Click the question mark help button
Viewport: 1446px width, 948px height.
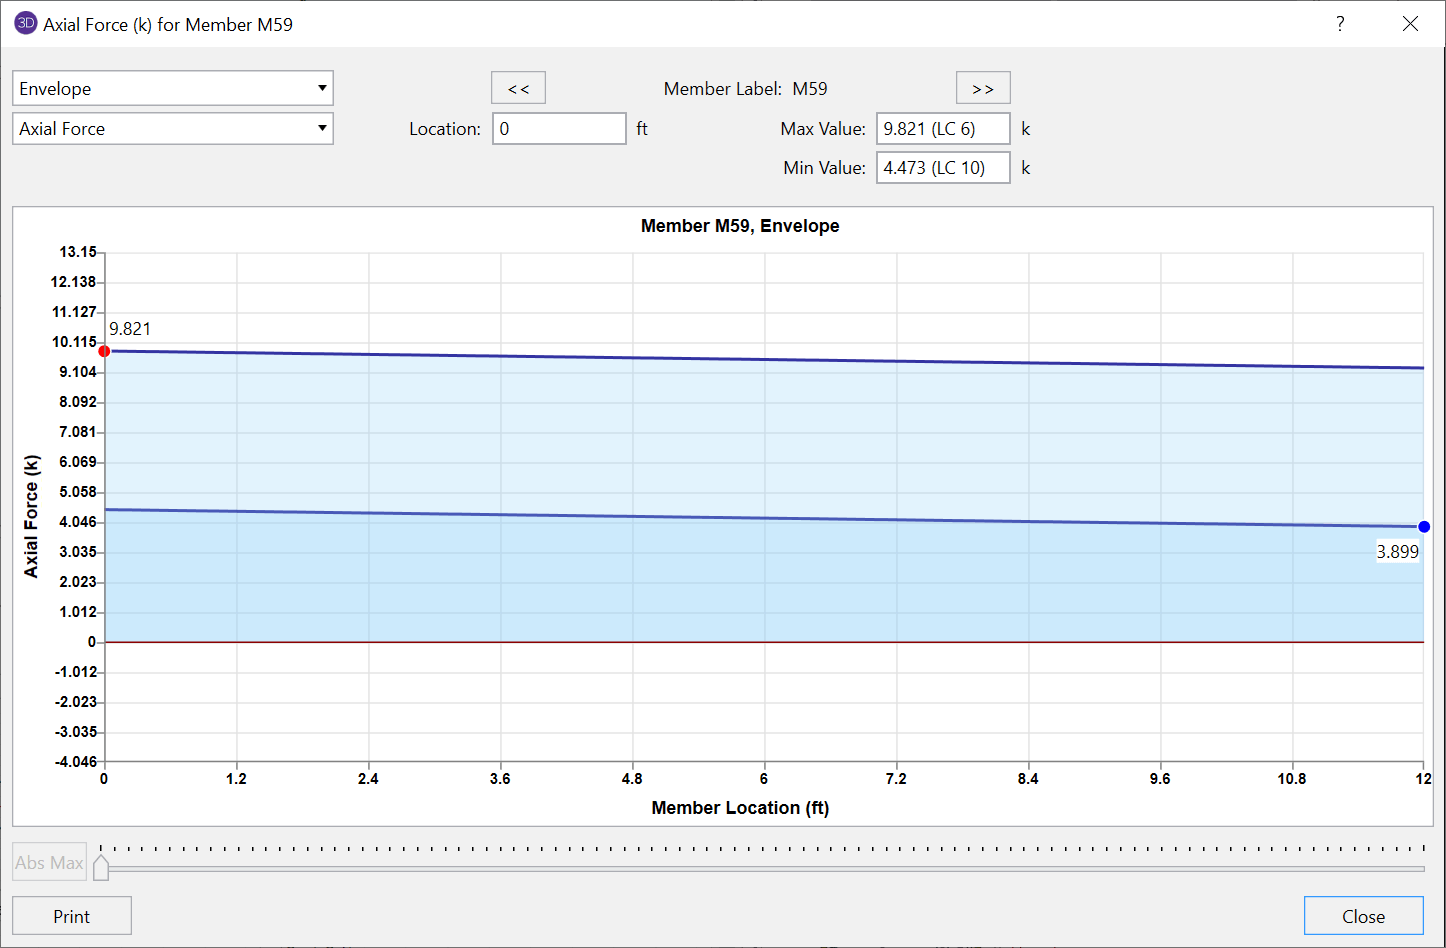(x=1340, y=24)
